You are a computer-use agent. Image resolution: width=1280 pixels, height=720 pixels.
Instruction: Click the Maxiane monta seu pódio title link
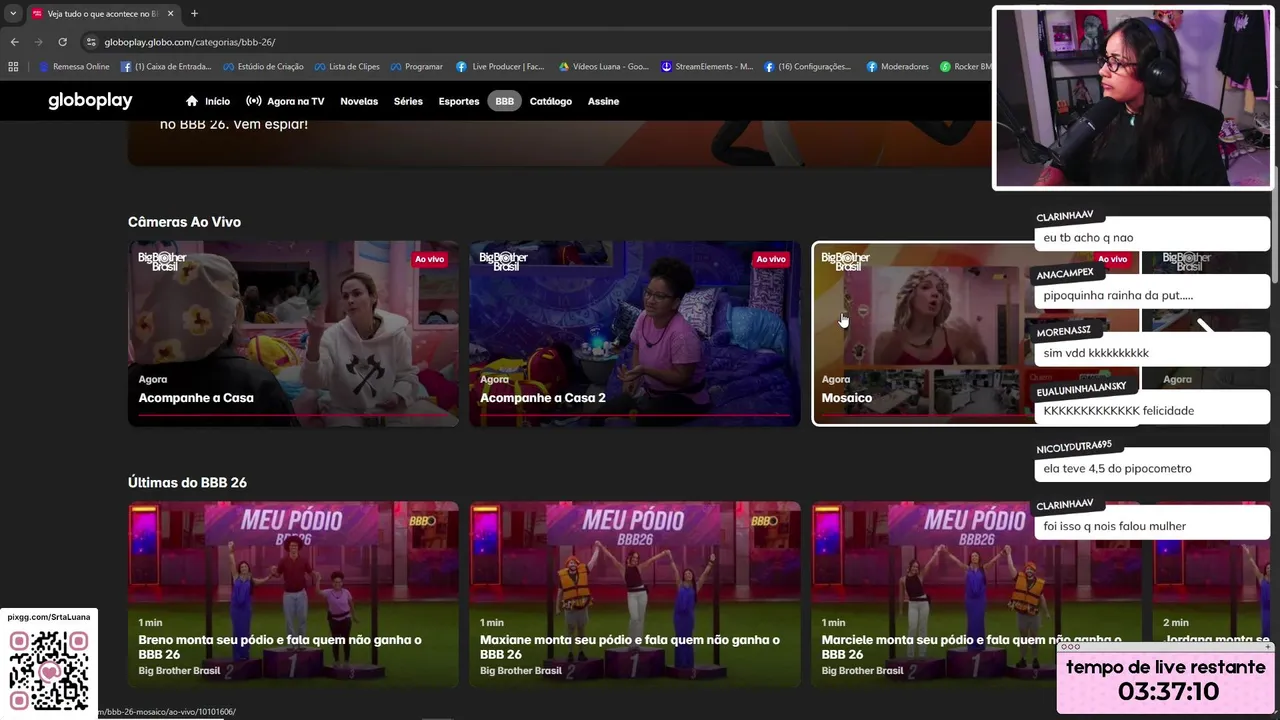[x=629, y=647]
